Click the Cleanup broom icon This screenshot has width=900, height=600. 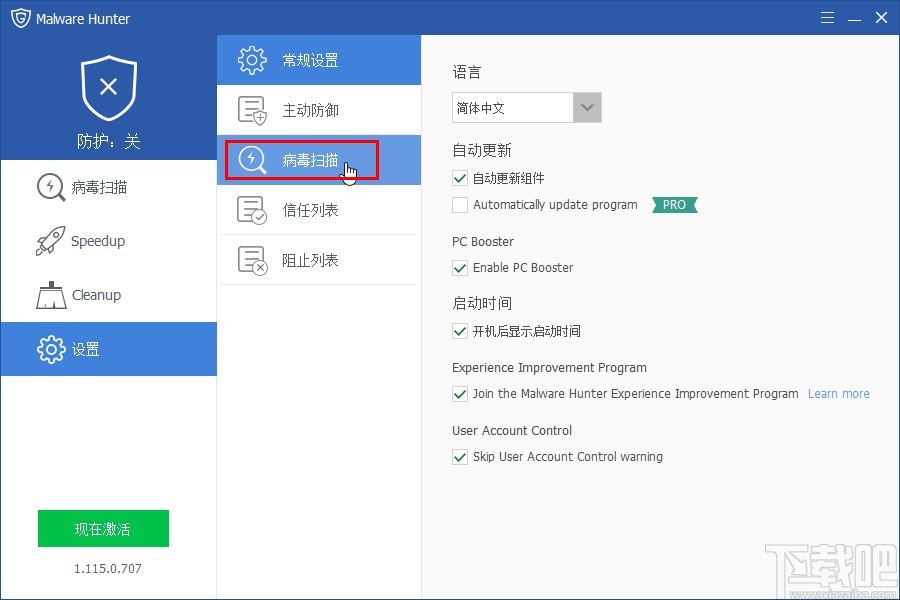click(49, 294)
